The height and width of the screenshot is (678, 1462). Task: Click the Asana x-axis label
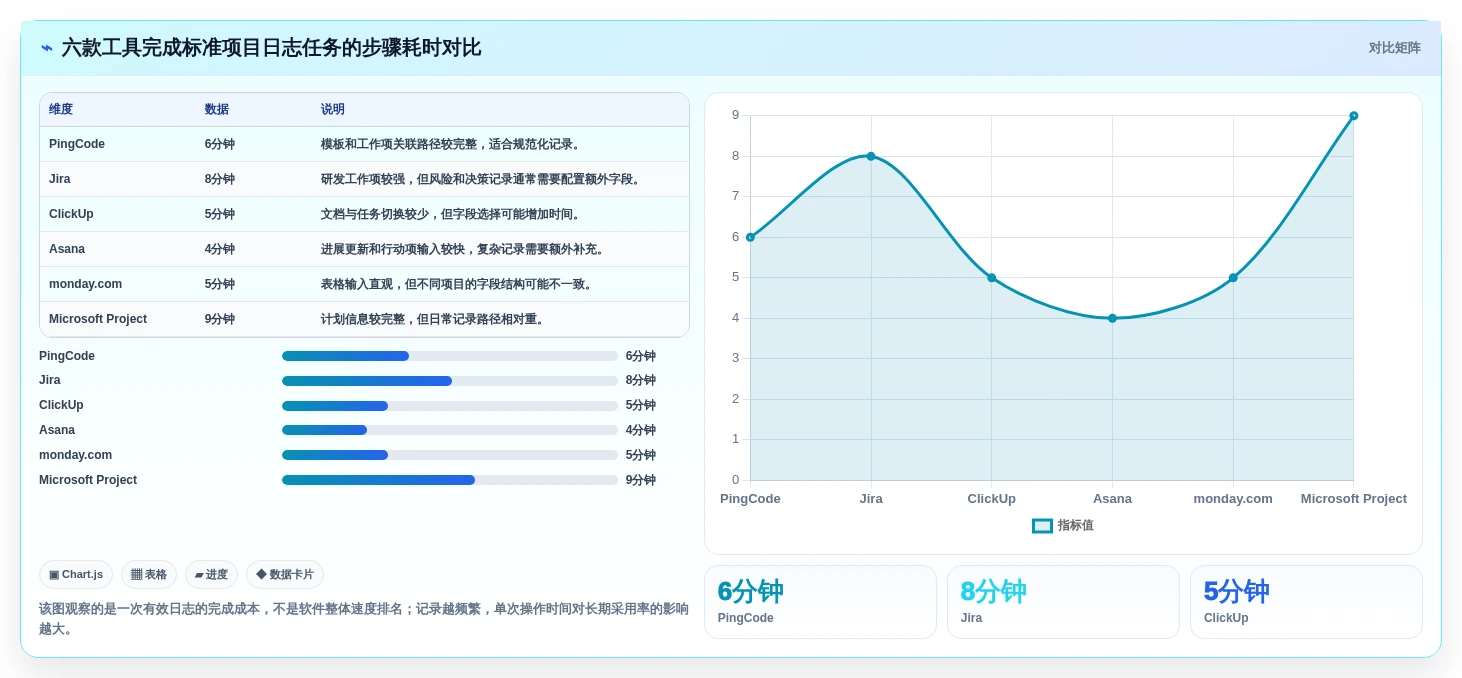coord(1112,498)
